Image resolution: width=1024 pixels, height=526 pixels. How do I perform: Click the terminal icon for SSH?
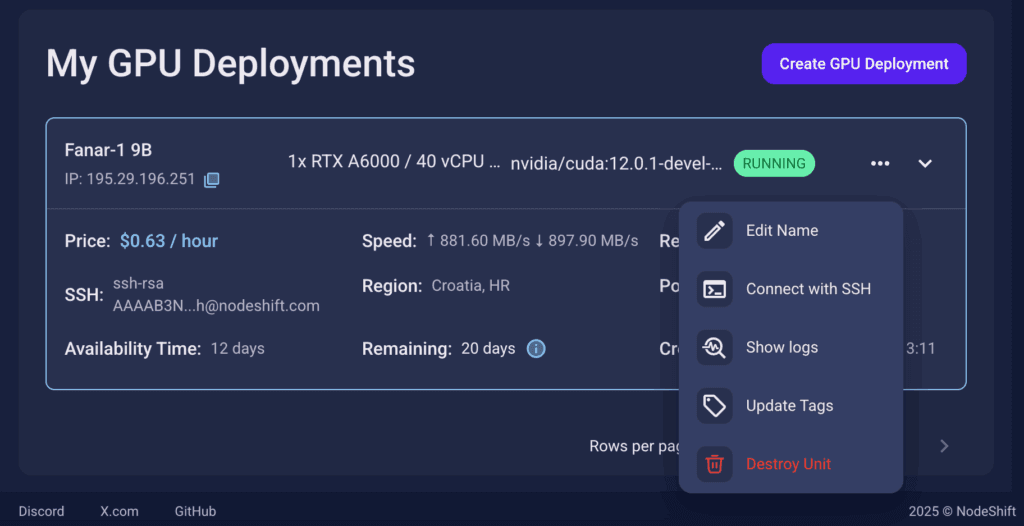point(714,289)
